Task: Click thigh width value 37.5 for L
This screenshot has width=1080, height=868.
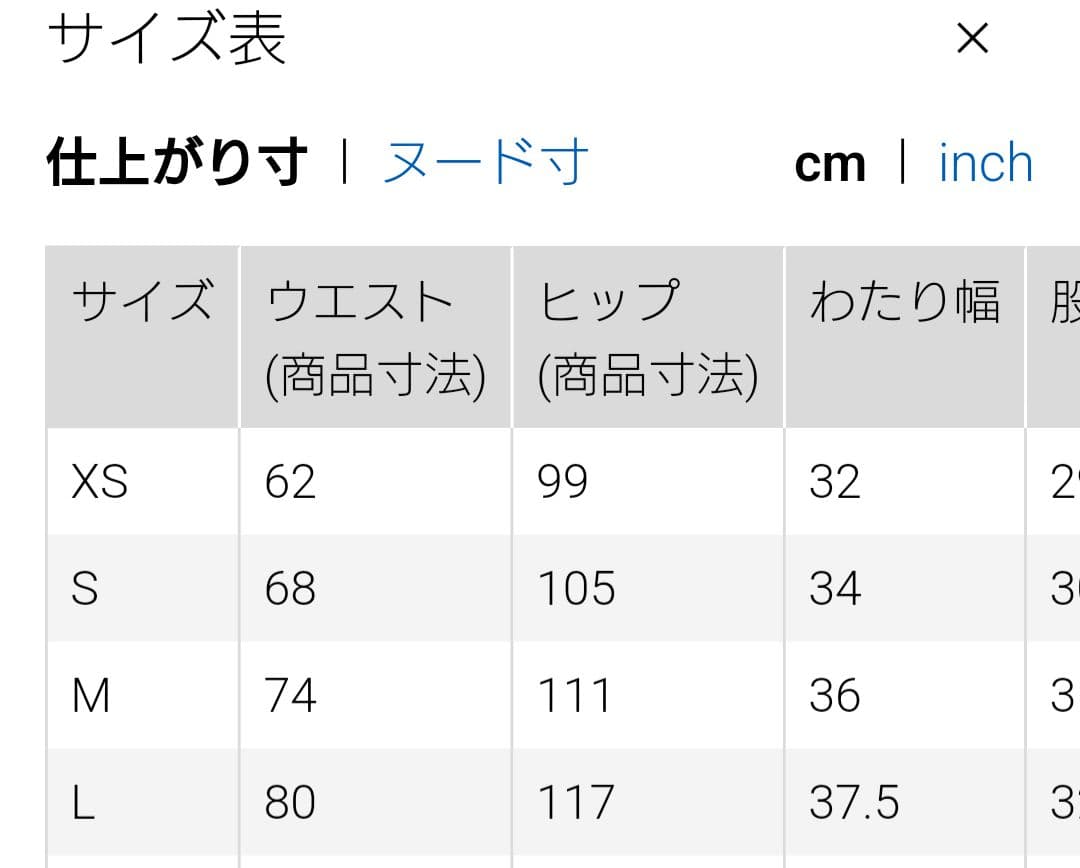Action: (854, 802)
